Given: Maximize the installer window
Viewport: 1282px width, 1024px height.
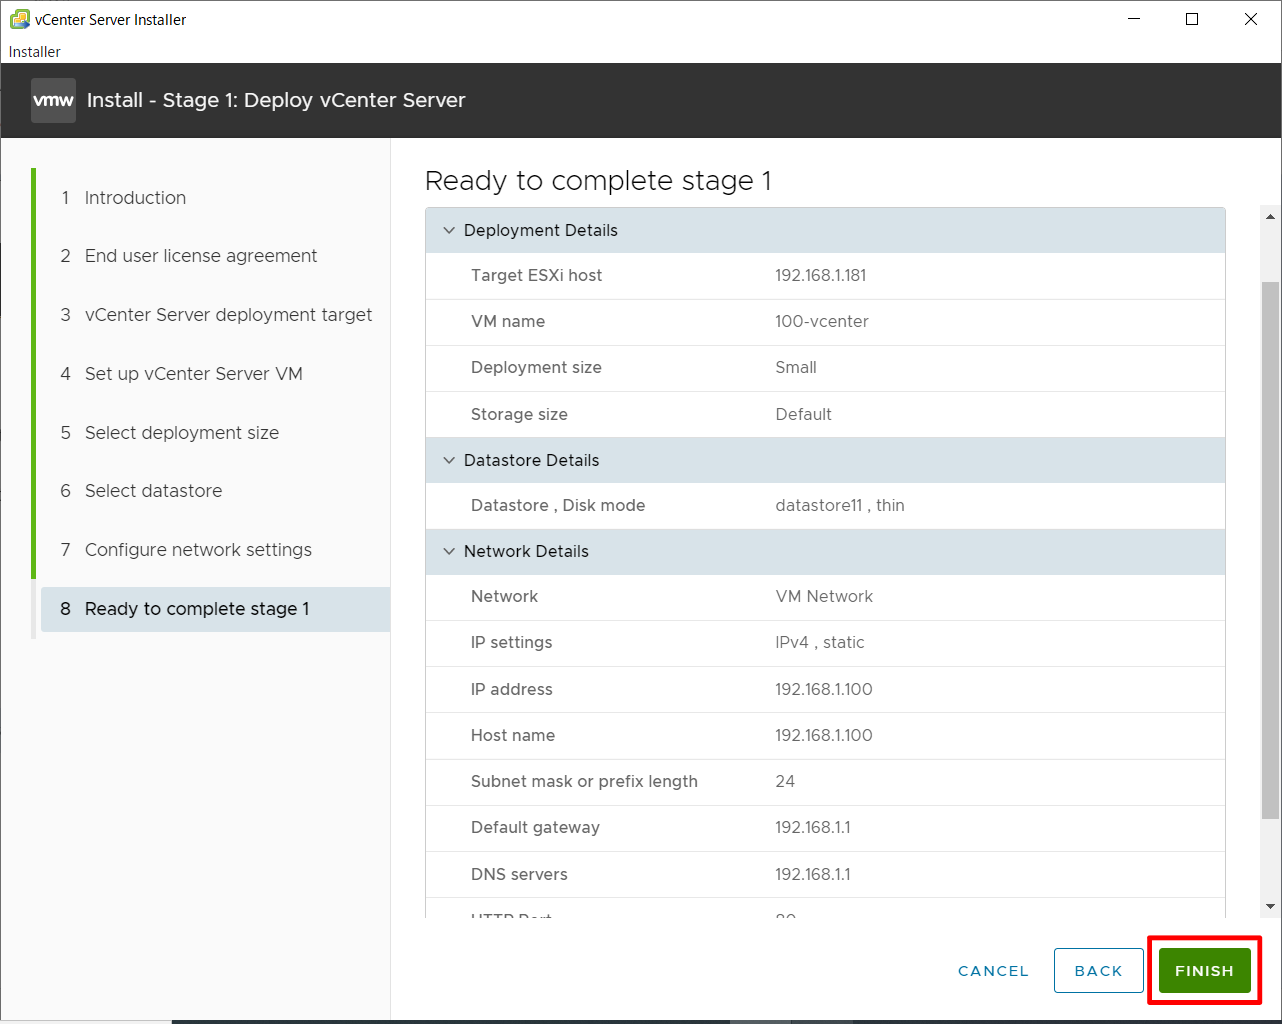Looking at the screenshot, I should [x=1192, y=19].
